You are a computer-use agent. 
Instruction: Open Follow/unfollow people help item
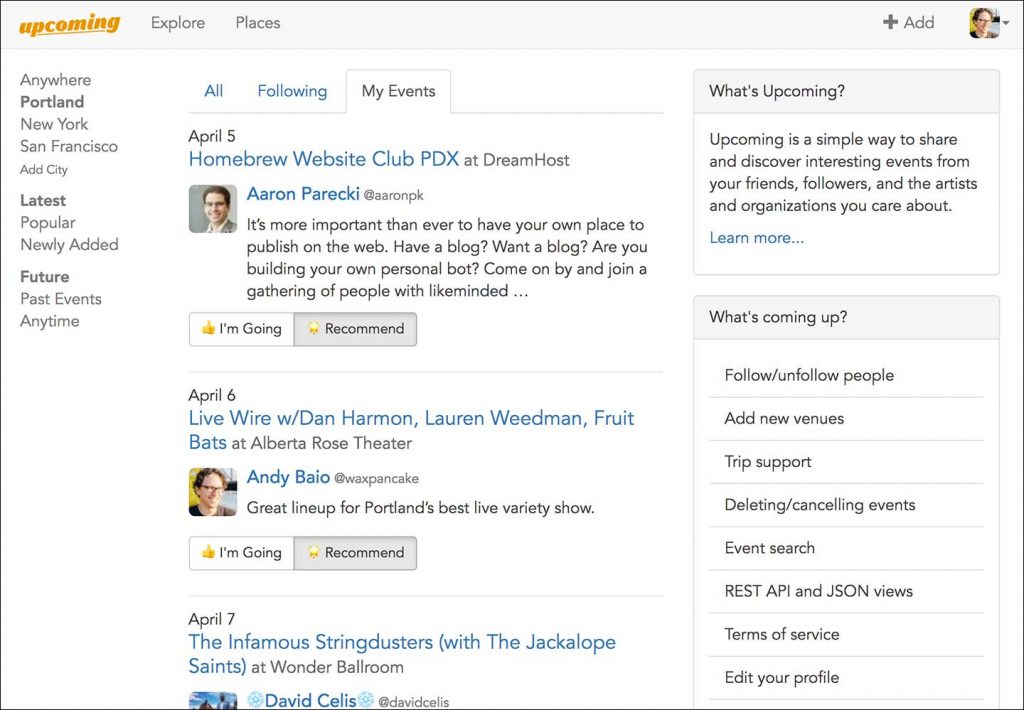click(846, 376)
